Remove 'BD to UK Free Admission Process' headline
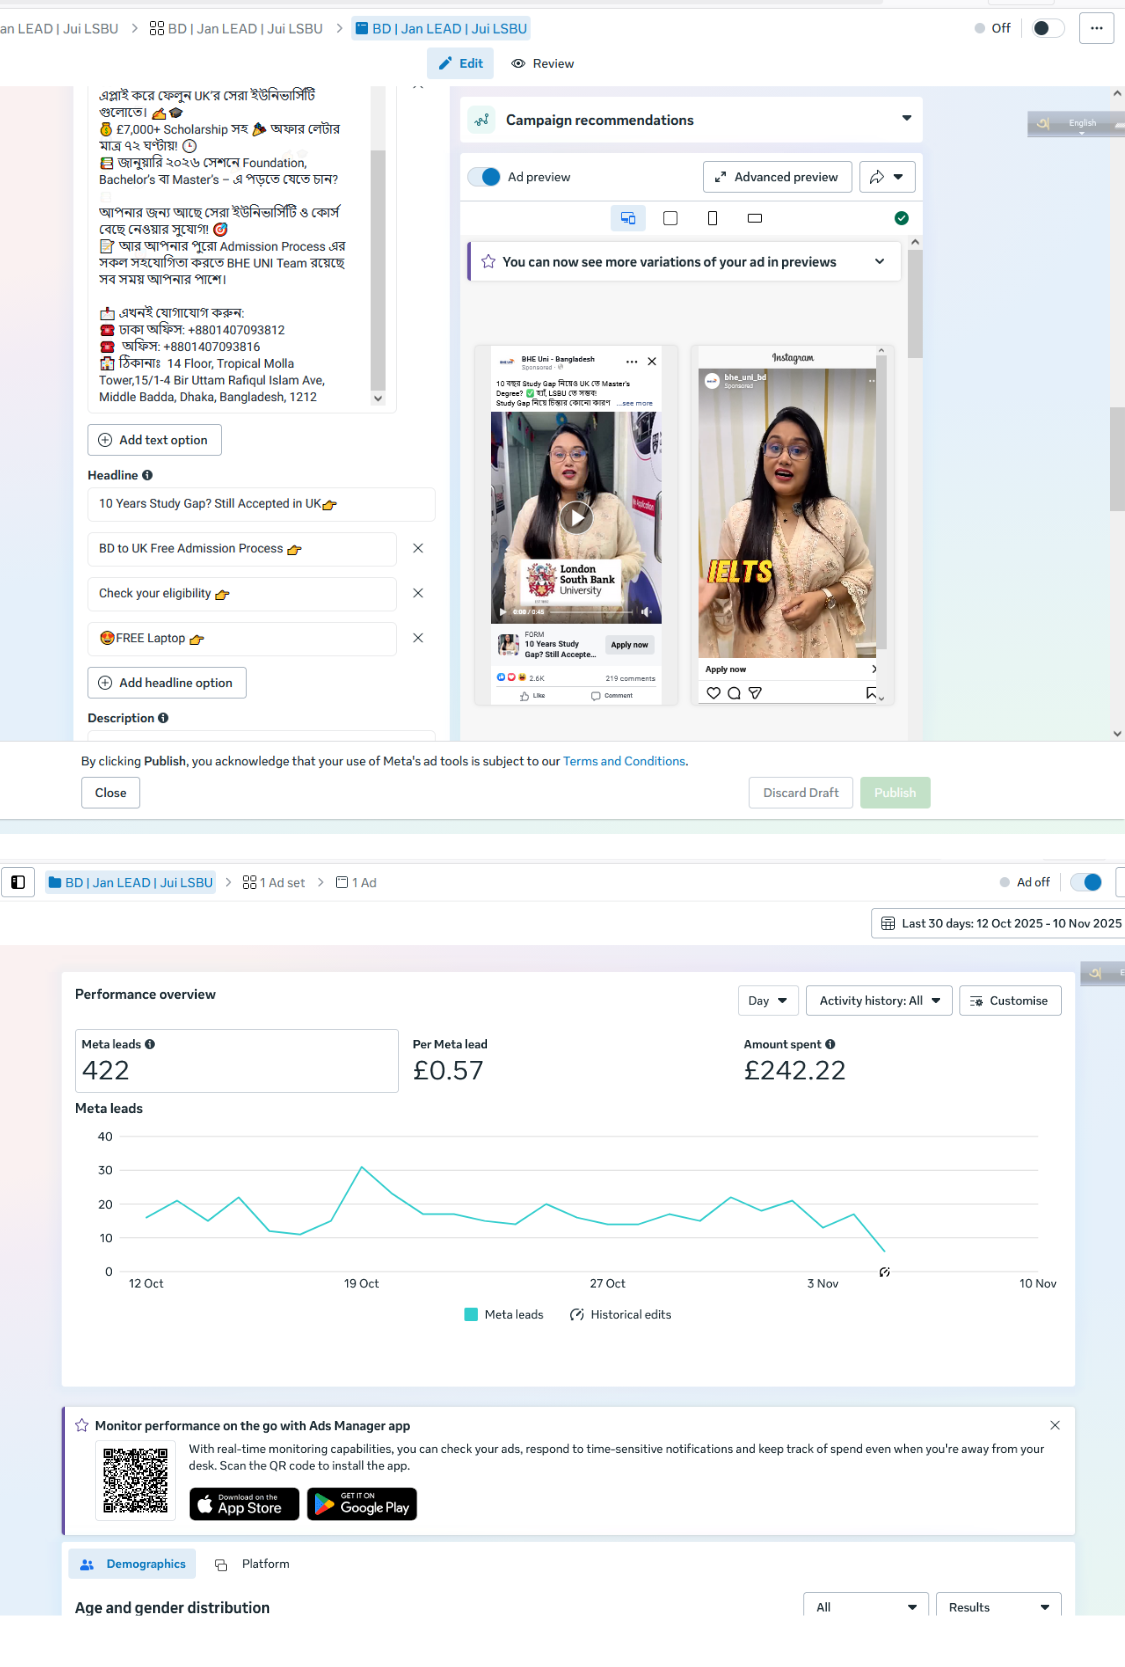Viewport: 1125px width, 1667px height. pyautogui.click(x=418, y=548)
